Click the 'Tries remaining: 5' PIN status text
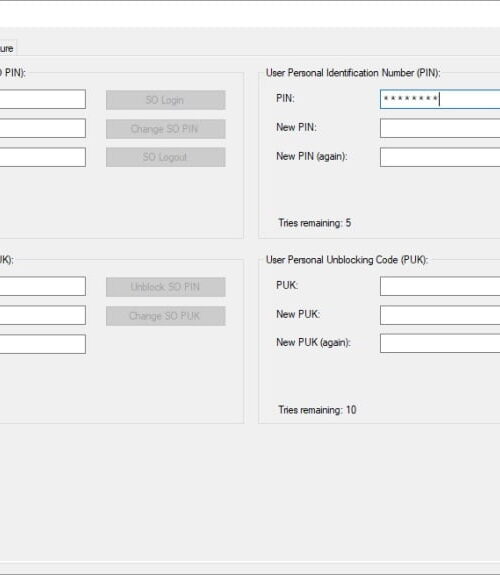500x575 pixels. [x=314, y=223]
